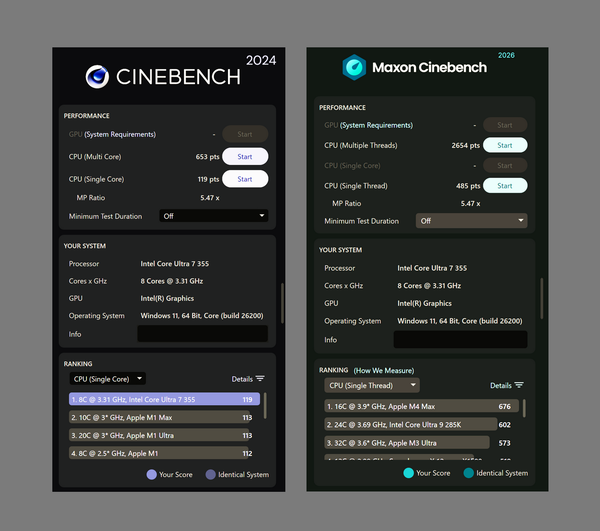Viewport: 600px width, 531px height.
Task: Open the CPU (Single Thread) ranking dropdown
Action: [x=372, y=385]
